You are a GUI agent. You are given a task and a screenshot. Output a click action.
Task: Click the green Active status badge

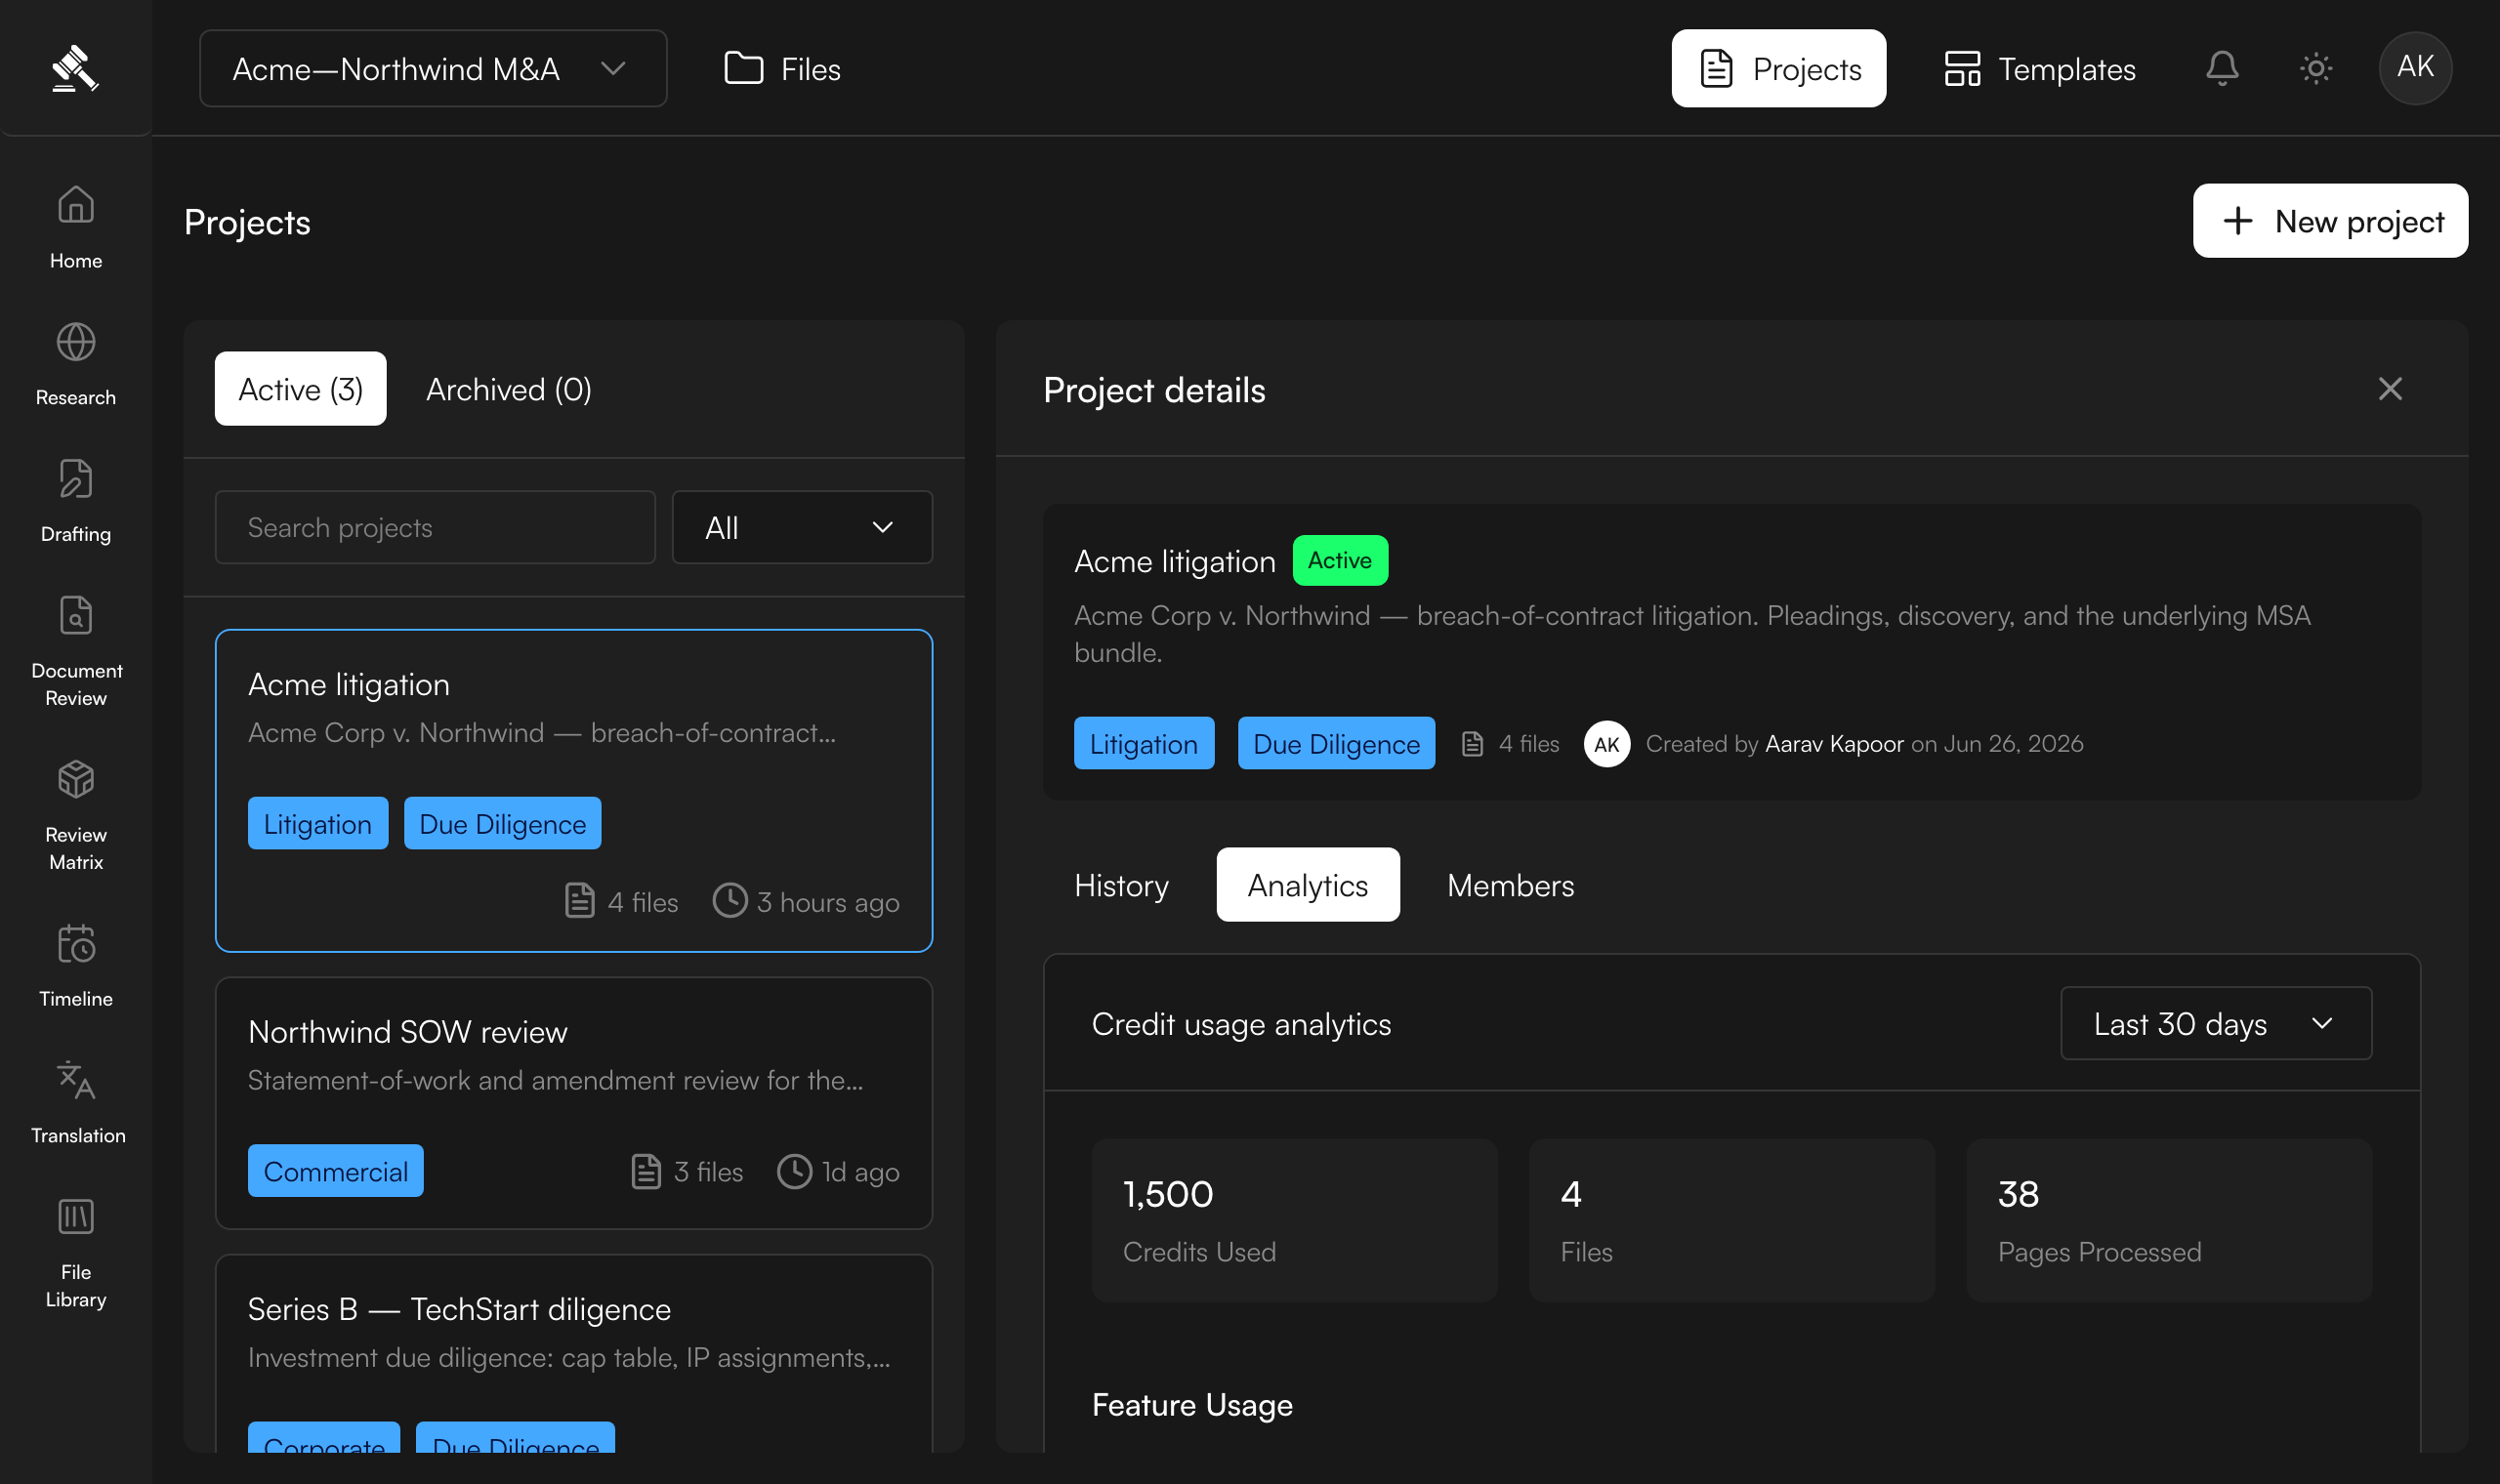(x=1340, y=560)
